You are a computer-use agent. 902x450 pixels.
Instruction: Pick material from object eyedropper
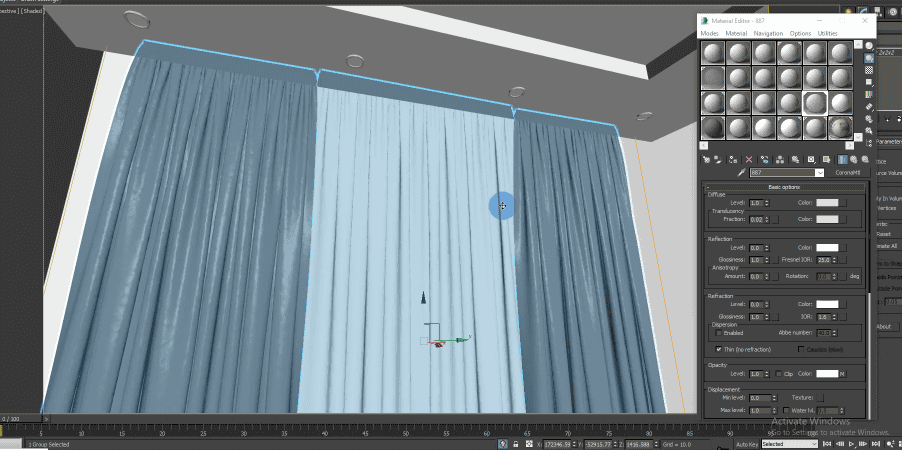(742, 172)
